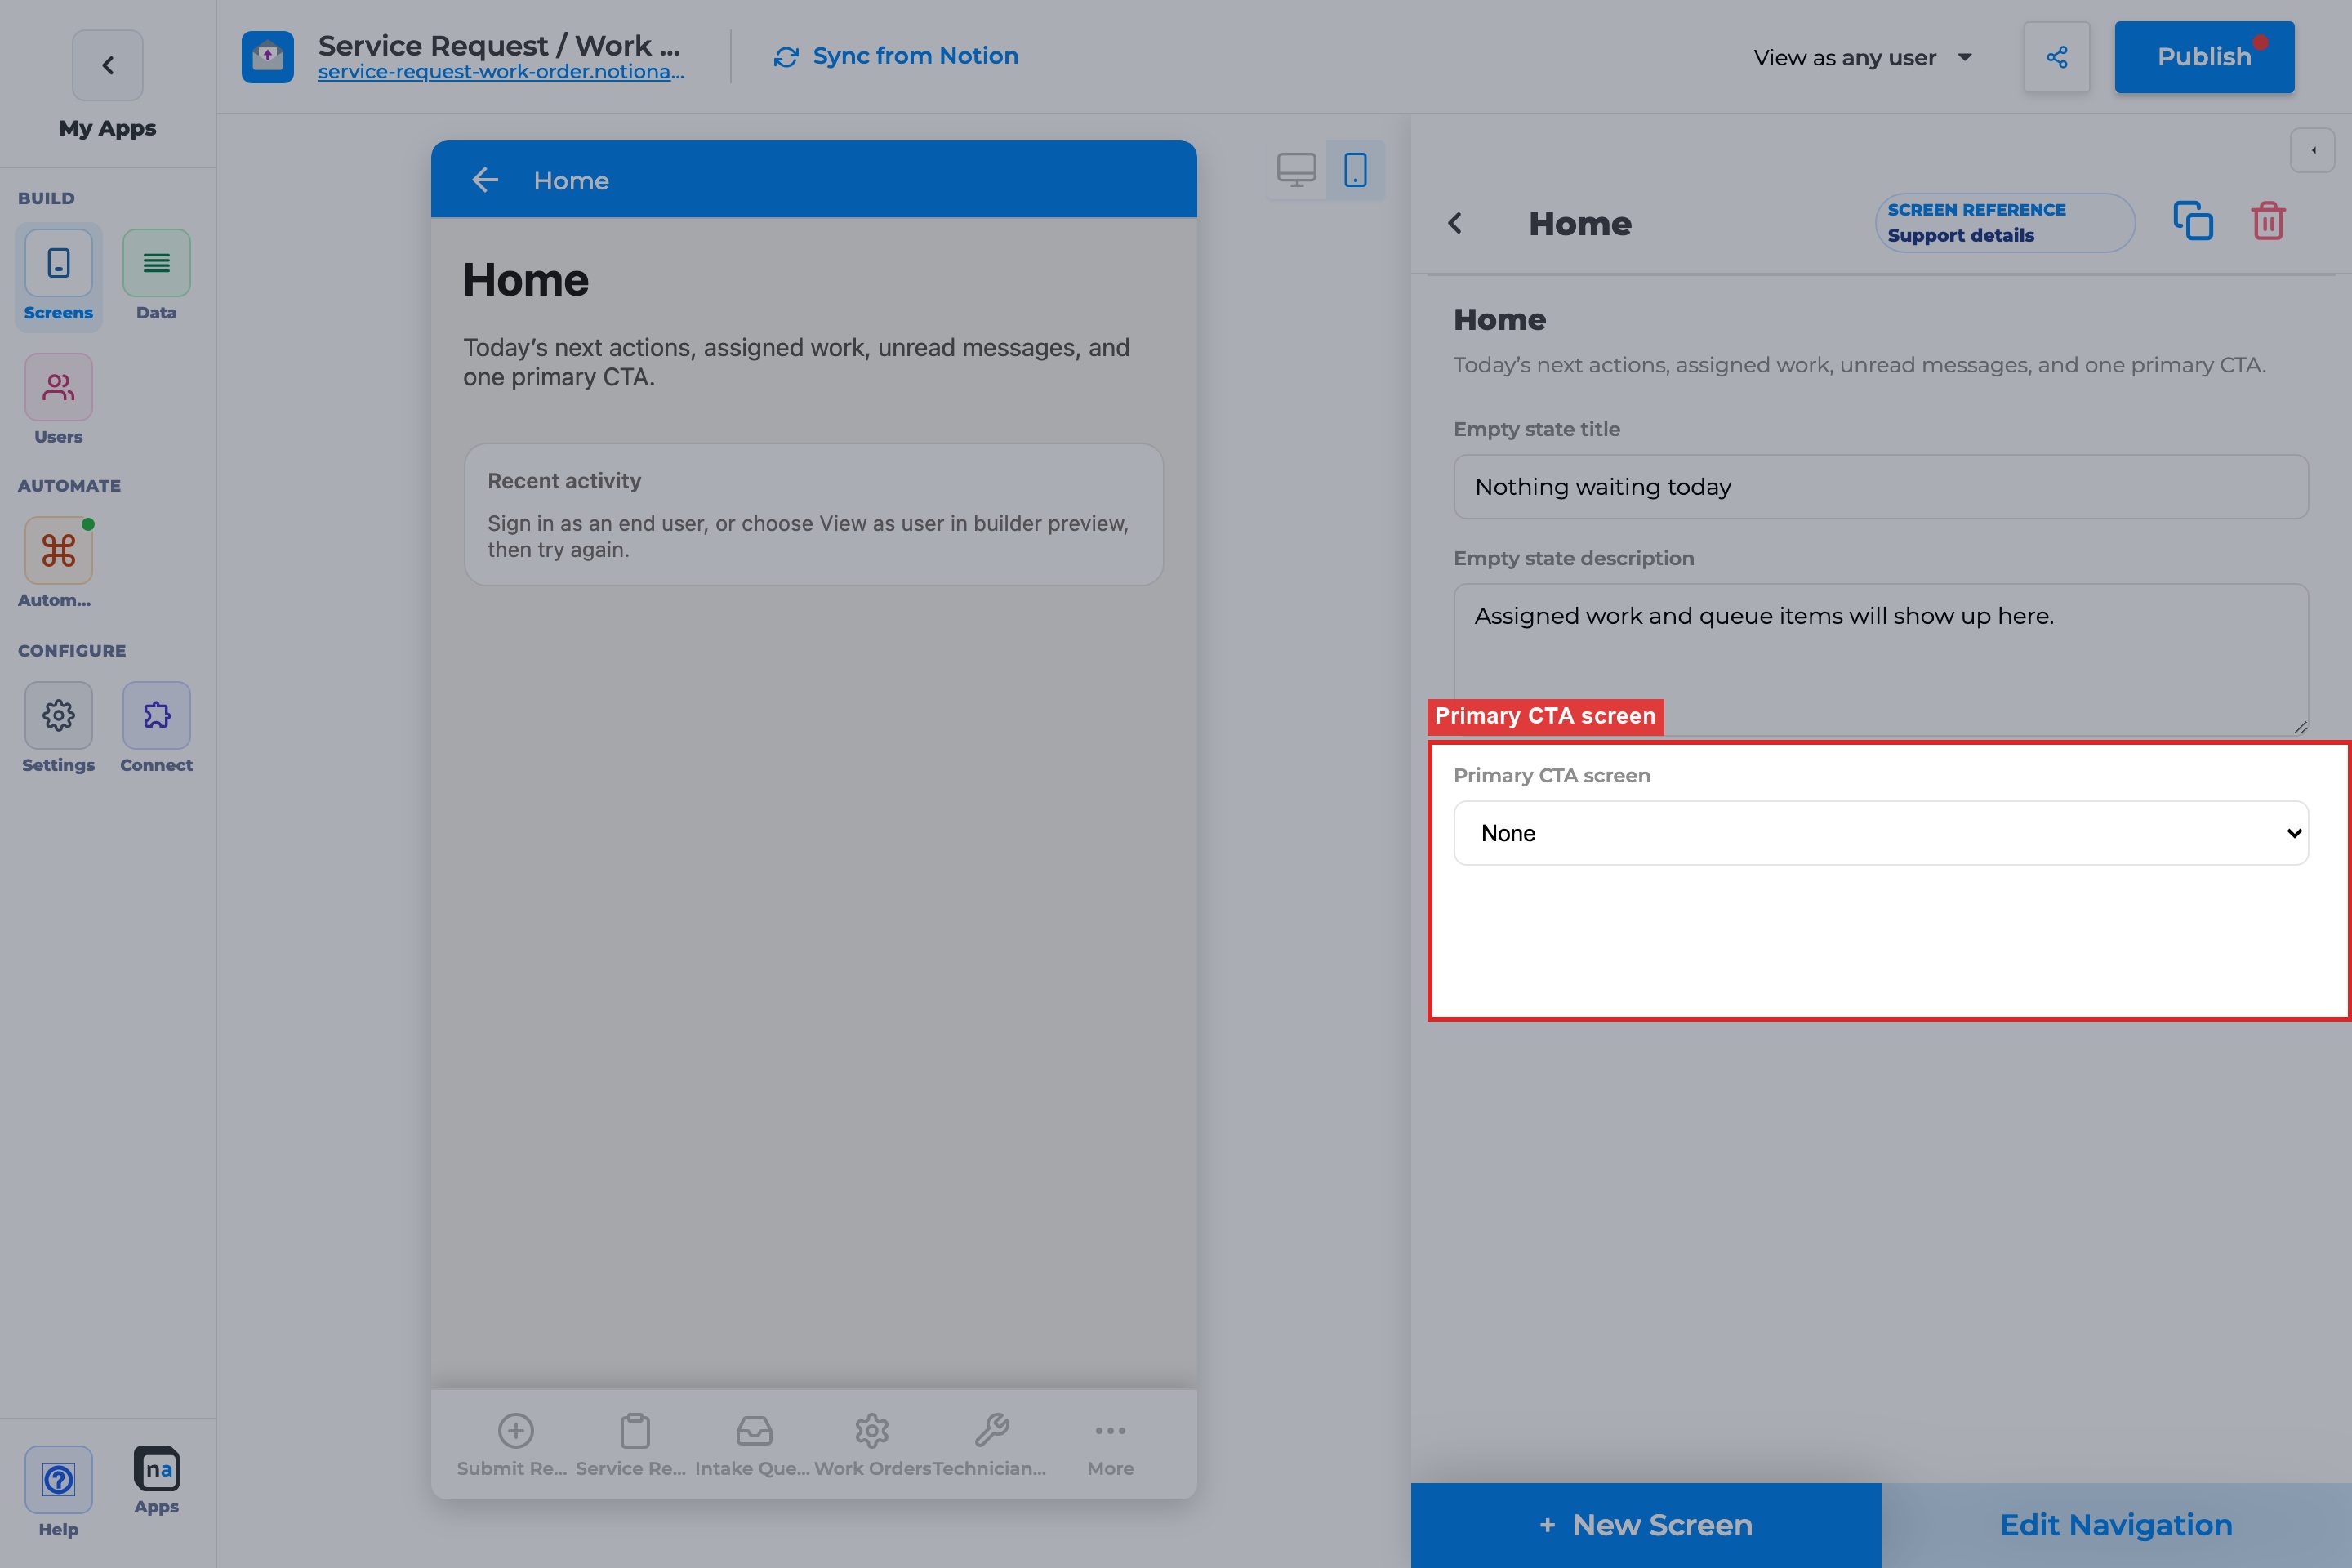2352x1568 pixels.
Task: Open the Help center
Action: pyautogui.click(x=58, y=1492)
